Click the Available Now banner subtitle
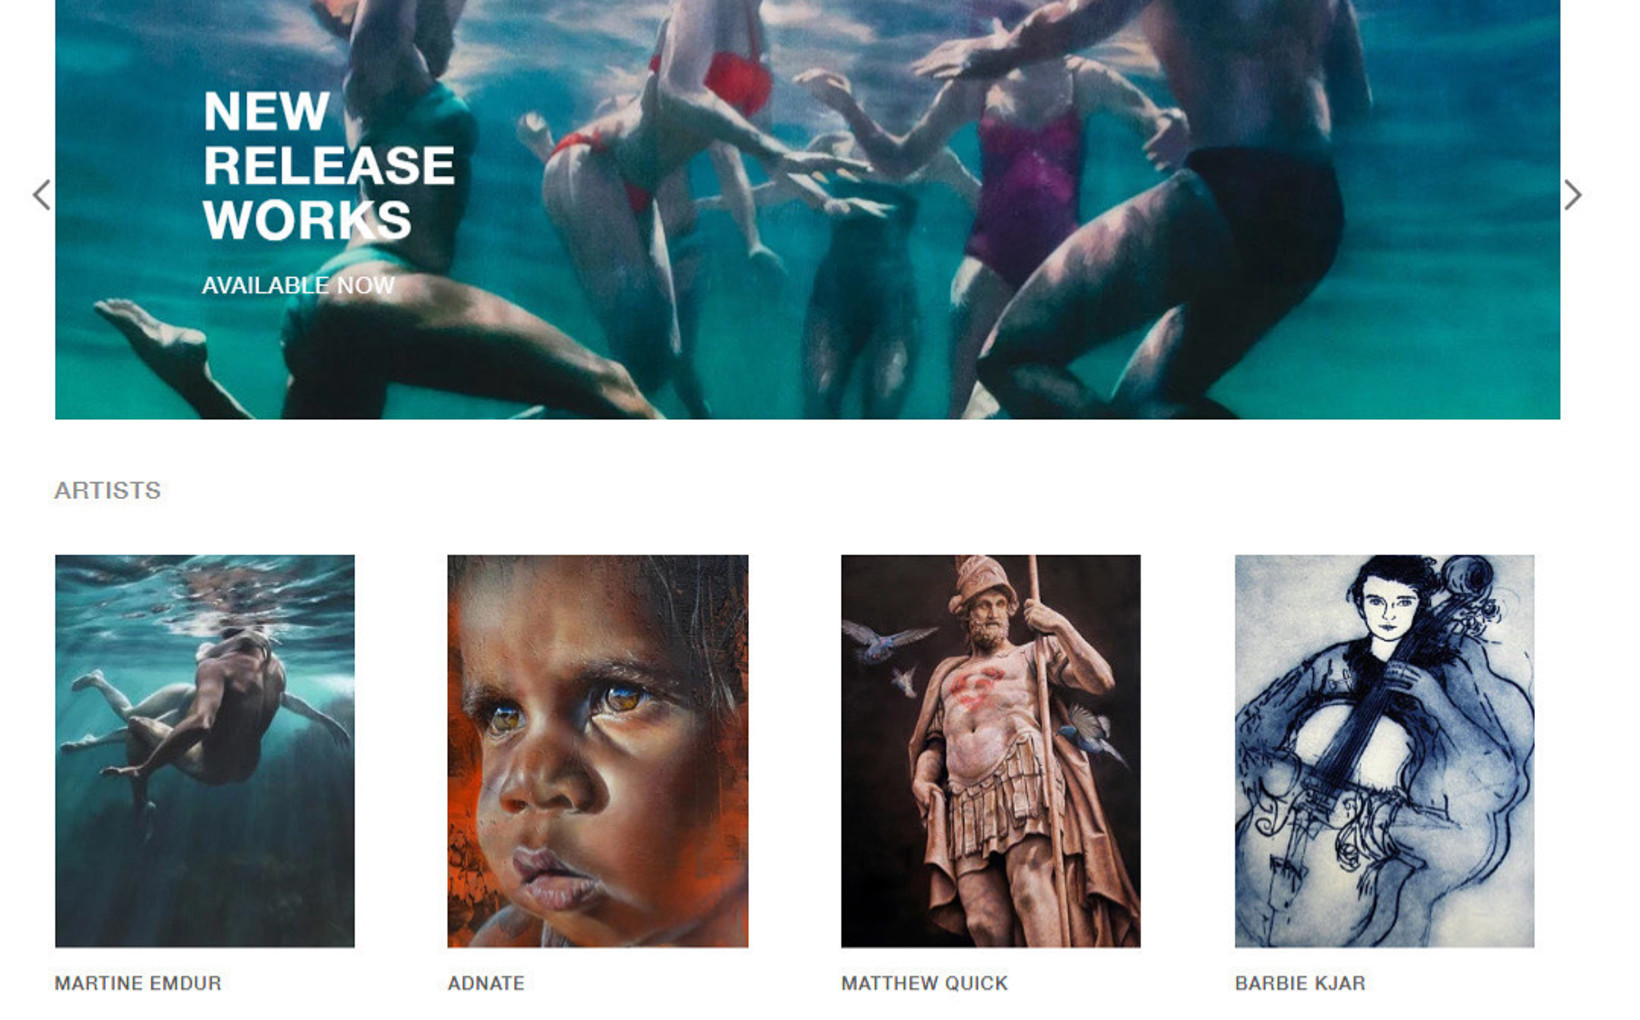 (298, 285)
